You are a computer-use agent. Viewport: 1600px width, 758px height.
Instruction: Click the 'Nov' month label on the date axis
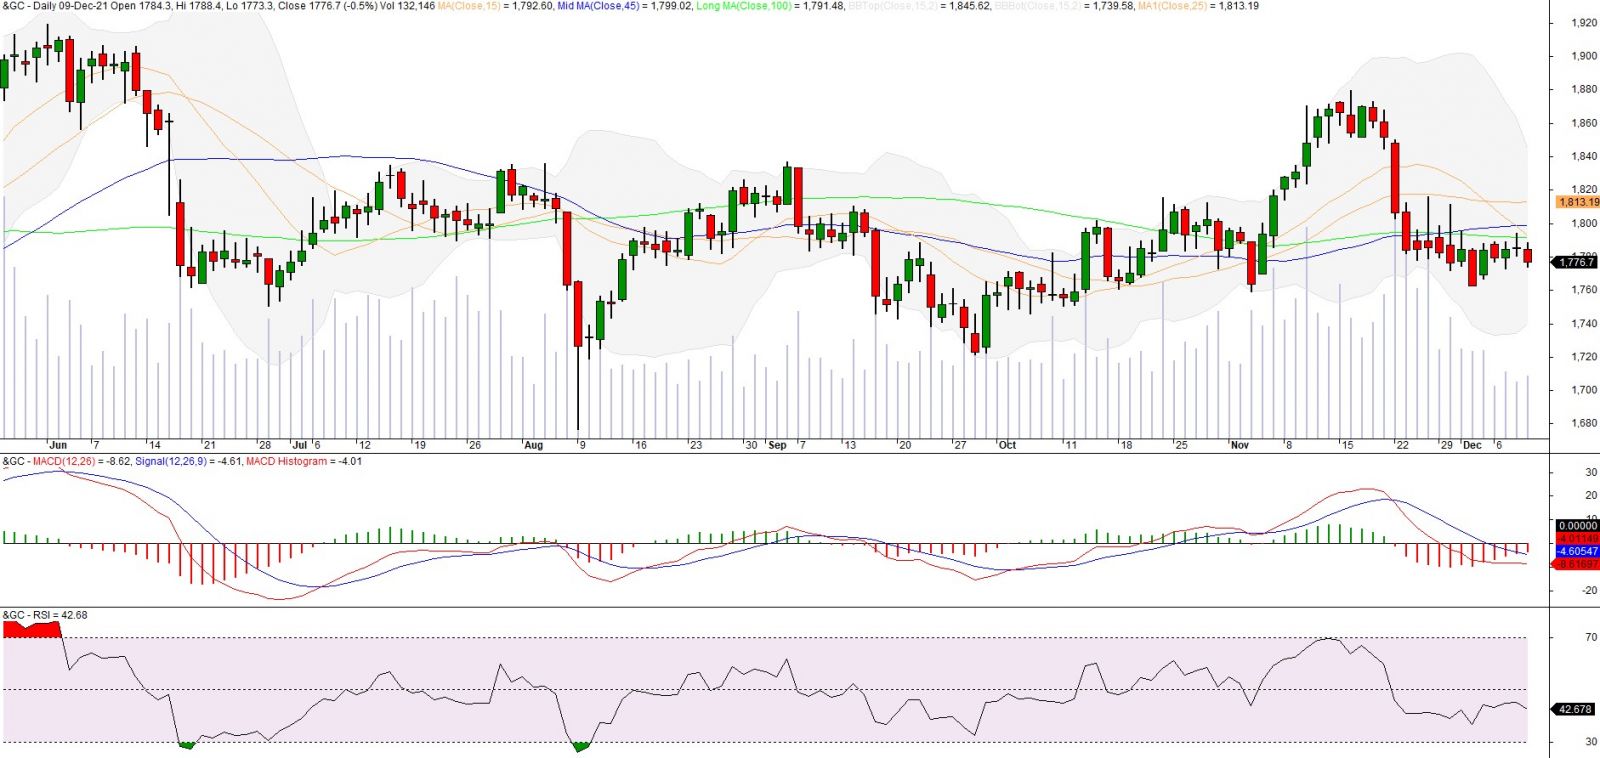point(1240,445)
